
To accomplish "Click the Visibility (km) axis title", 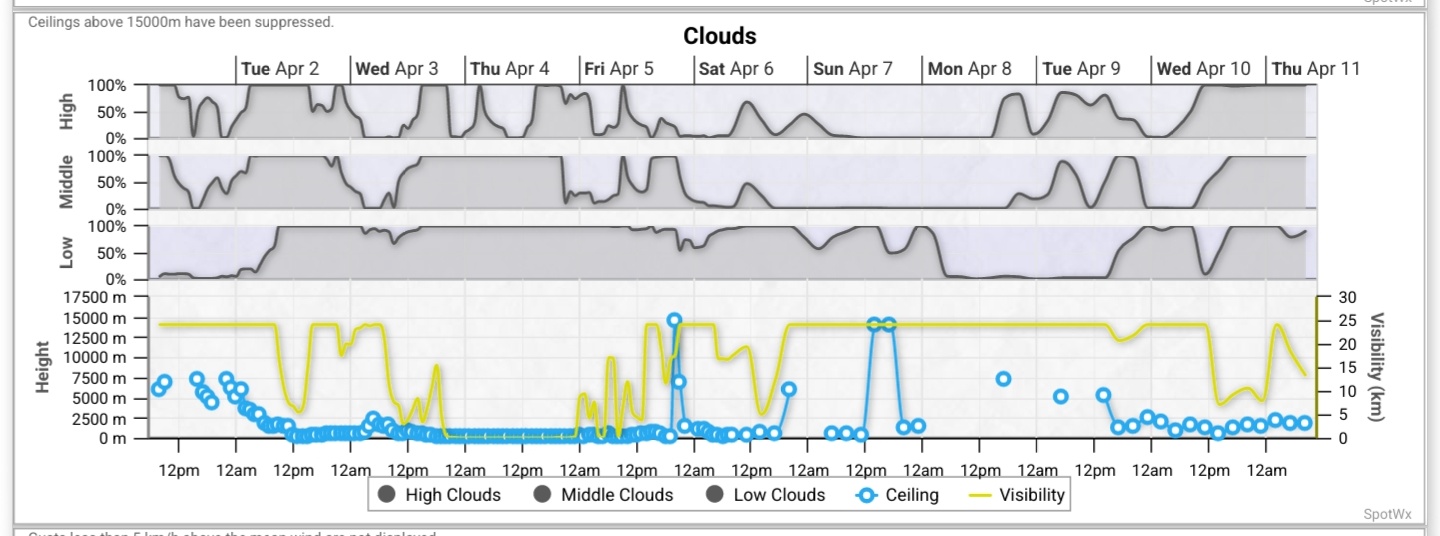I will click(x=1378, y=367).
